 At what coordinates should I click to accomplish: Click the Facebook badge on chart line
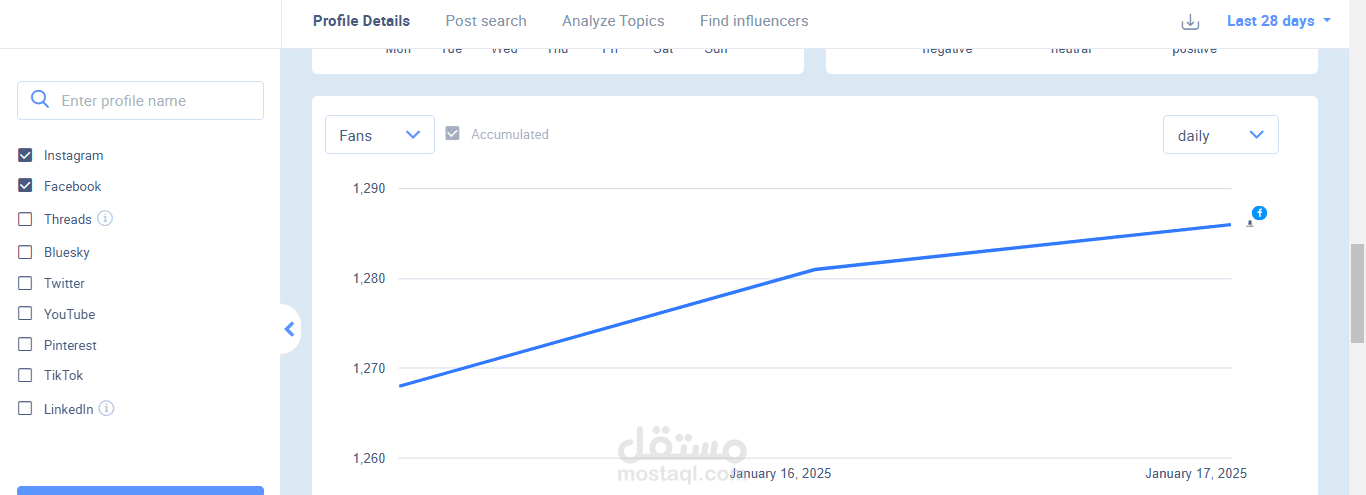pos(1259,213)
